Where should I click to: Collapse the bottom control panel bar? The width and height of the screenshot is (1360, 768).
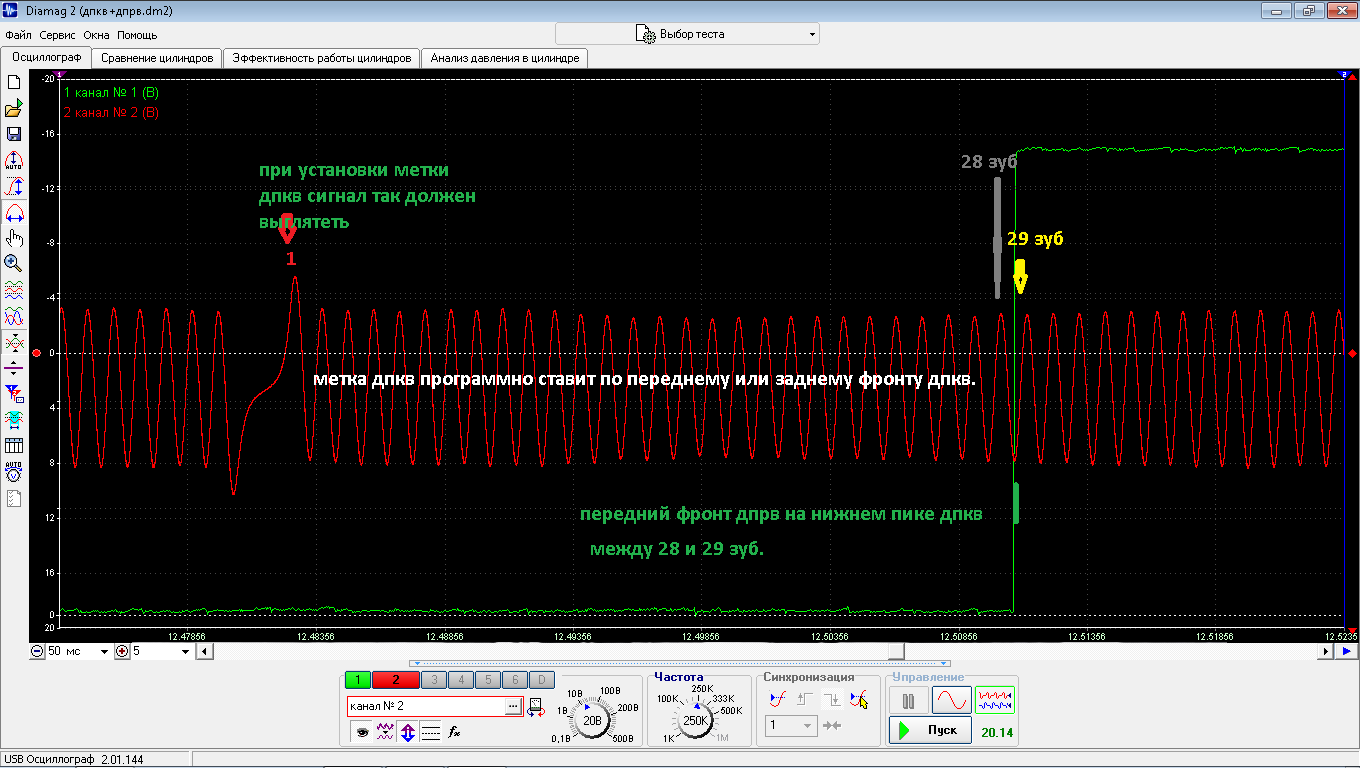680,663
